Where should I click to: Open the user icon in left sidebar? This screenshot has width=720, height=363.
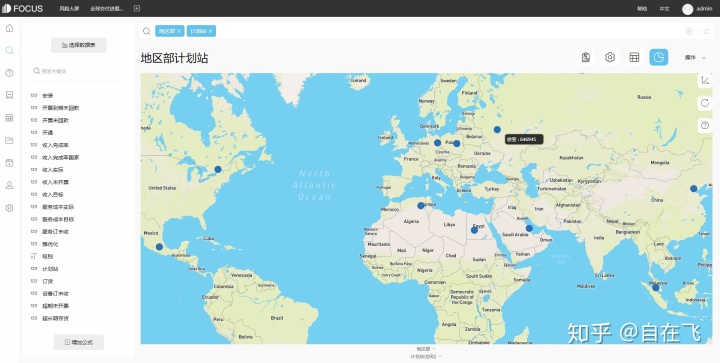point(9,185)
